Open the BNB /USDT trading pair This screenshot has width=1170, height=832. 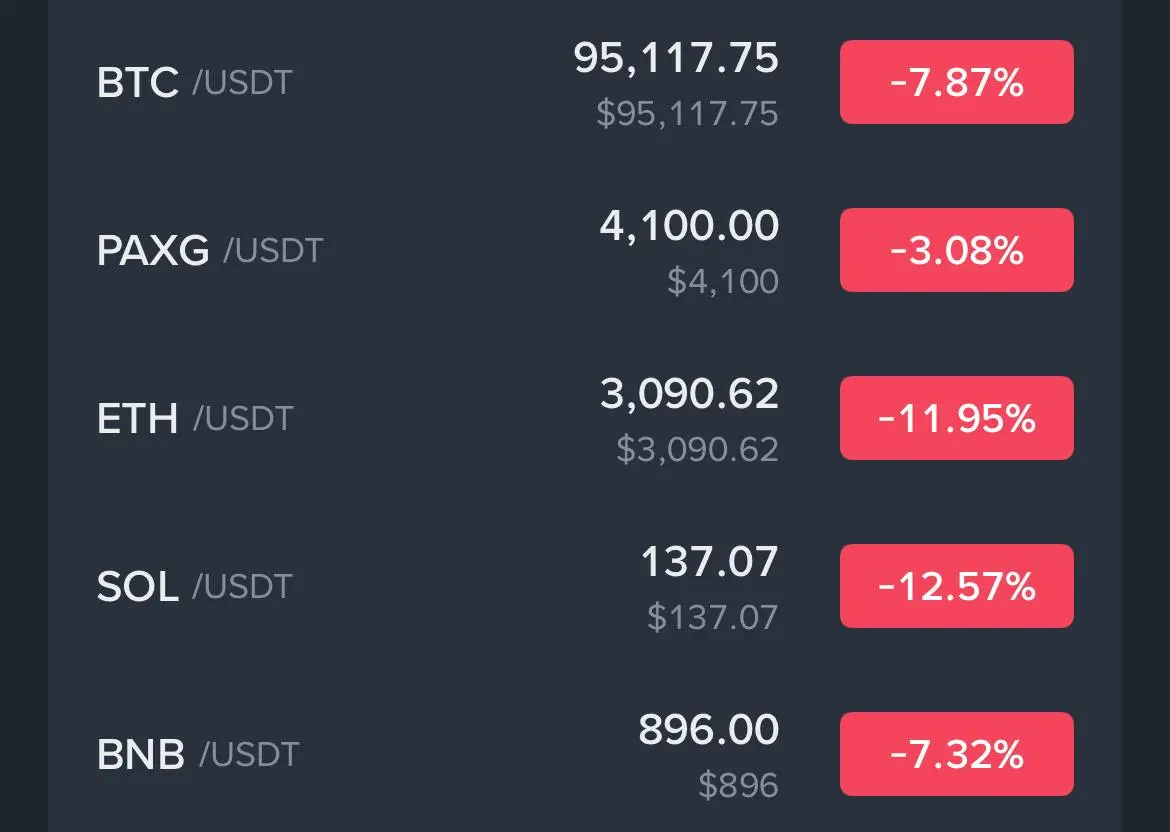(x=198, y=754)
